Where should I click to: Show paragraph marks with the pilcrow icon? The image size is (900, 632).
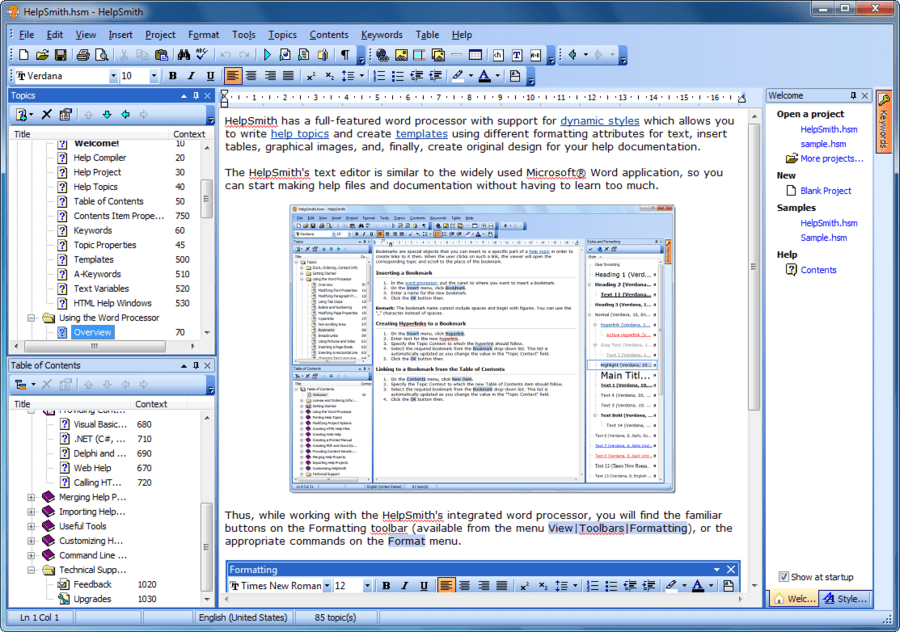click(345, 55)
